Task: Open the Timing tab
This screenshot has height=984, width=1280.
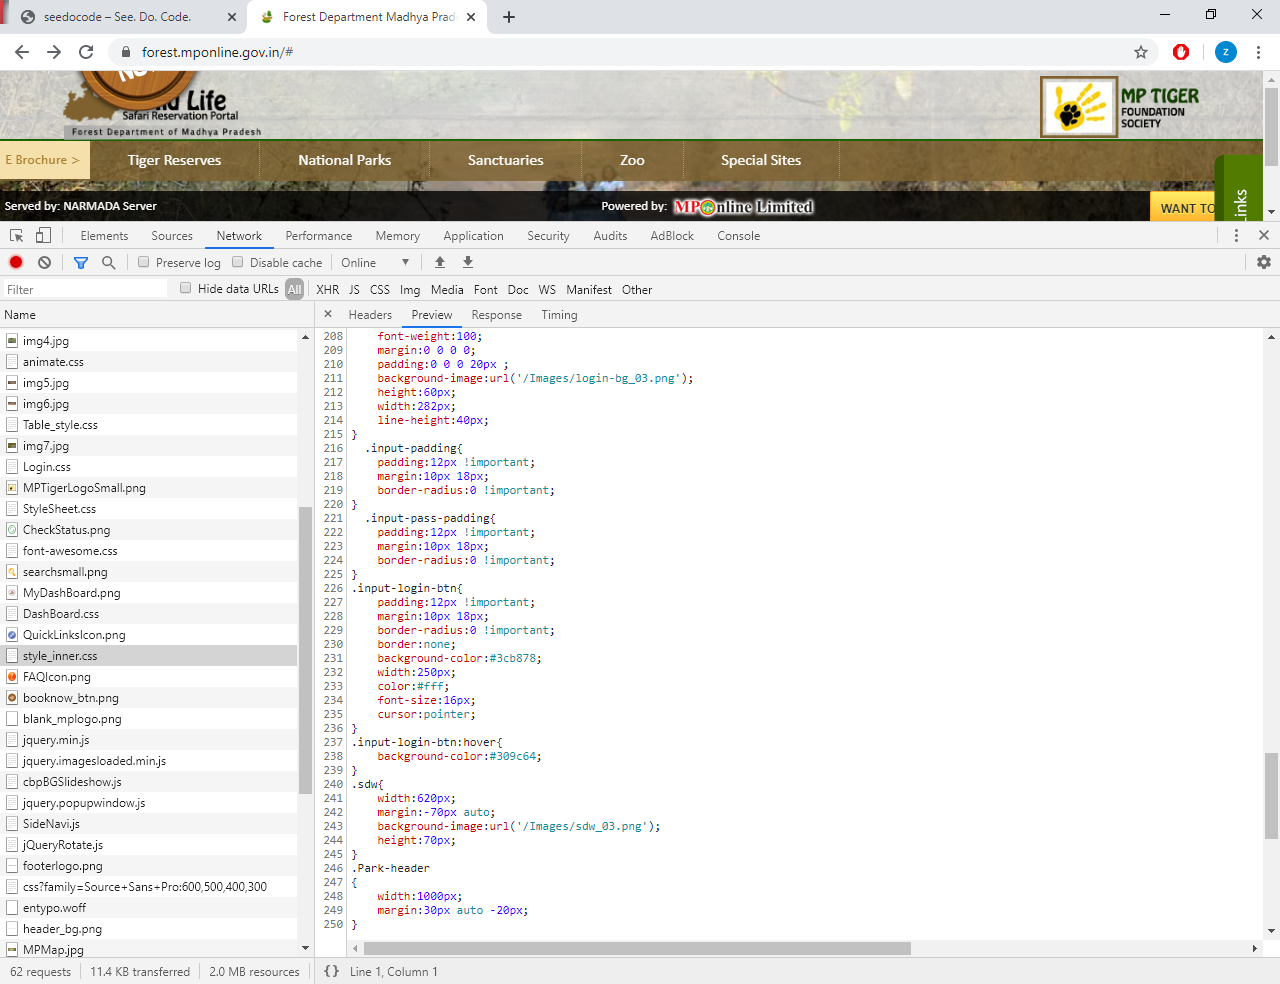Action: tap(560, 314)
